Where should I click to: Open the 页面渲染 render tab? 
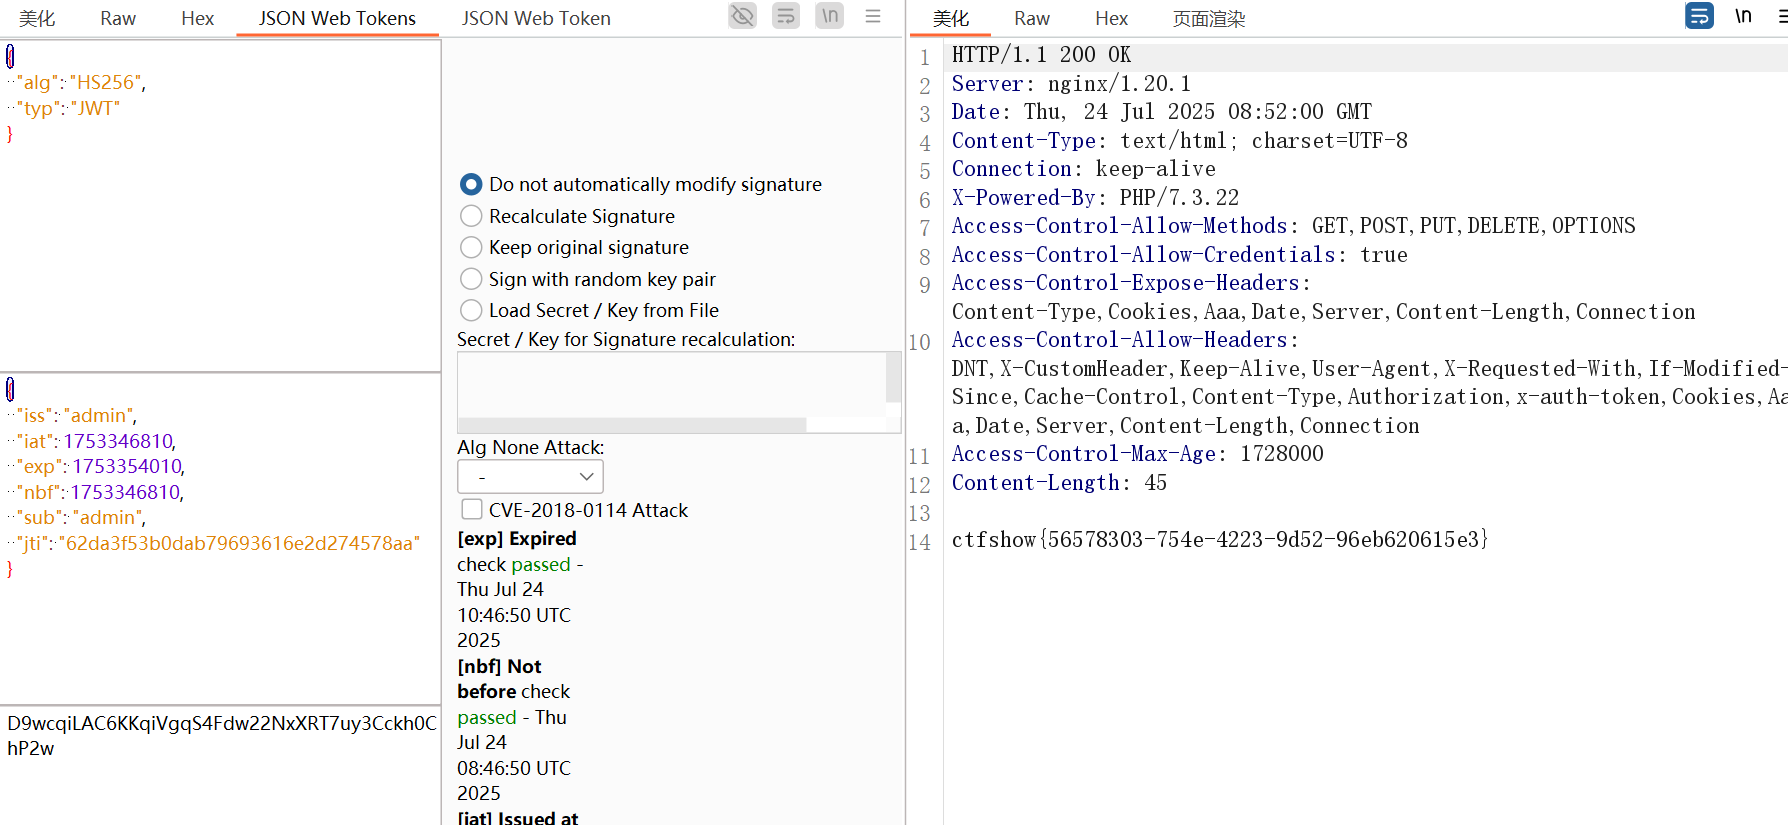pos(1209,18)
